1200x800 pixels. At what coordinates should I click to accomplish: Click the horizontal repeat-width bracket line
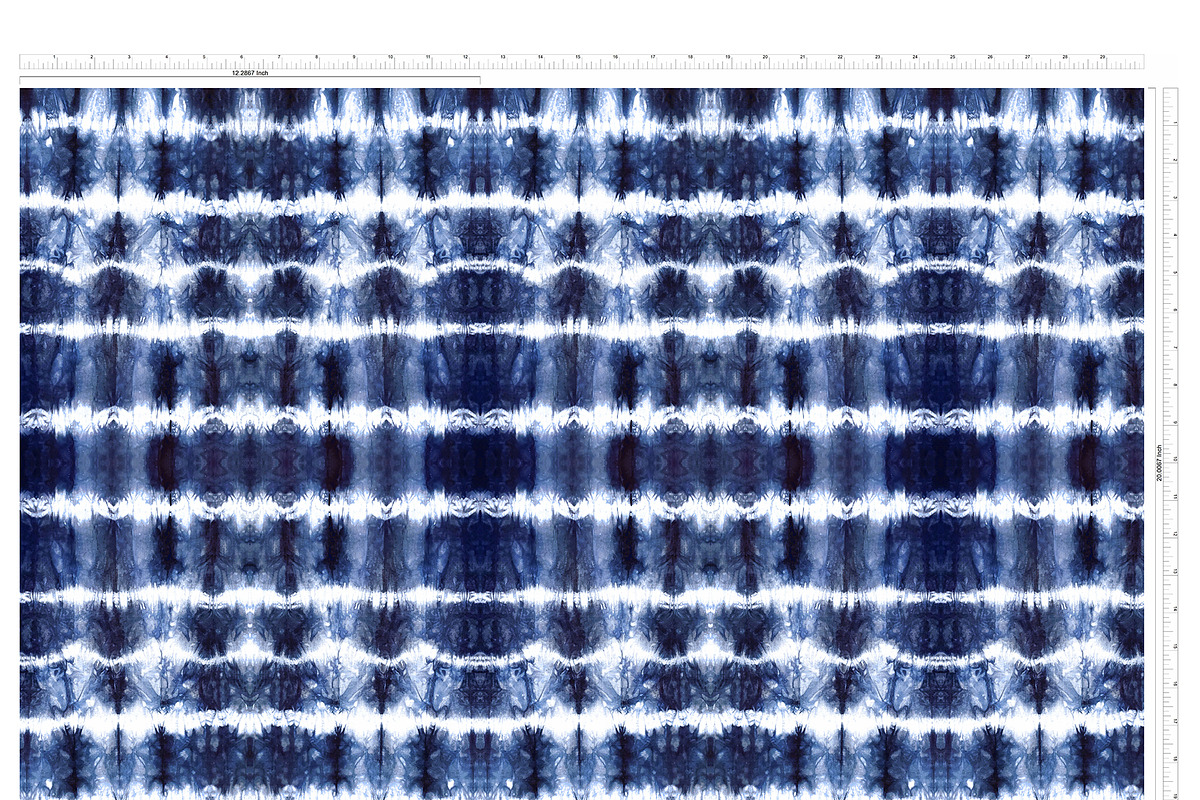250,79
